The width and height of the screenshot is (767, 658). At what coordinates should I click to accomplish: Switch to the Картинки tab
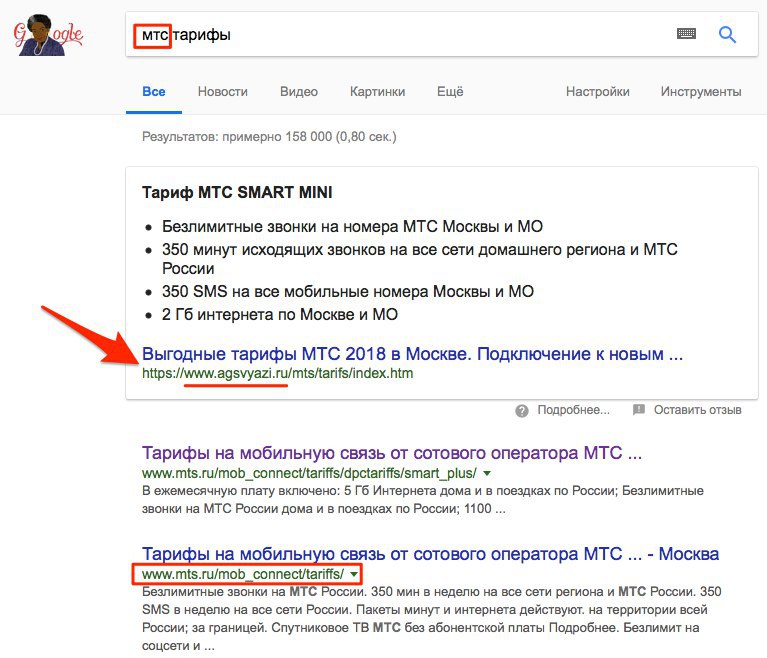378,91
